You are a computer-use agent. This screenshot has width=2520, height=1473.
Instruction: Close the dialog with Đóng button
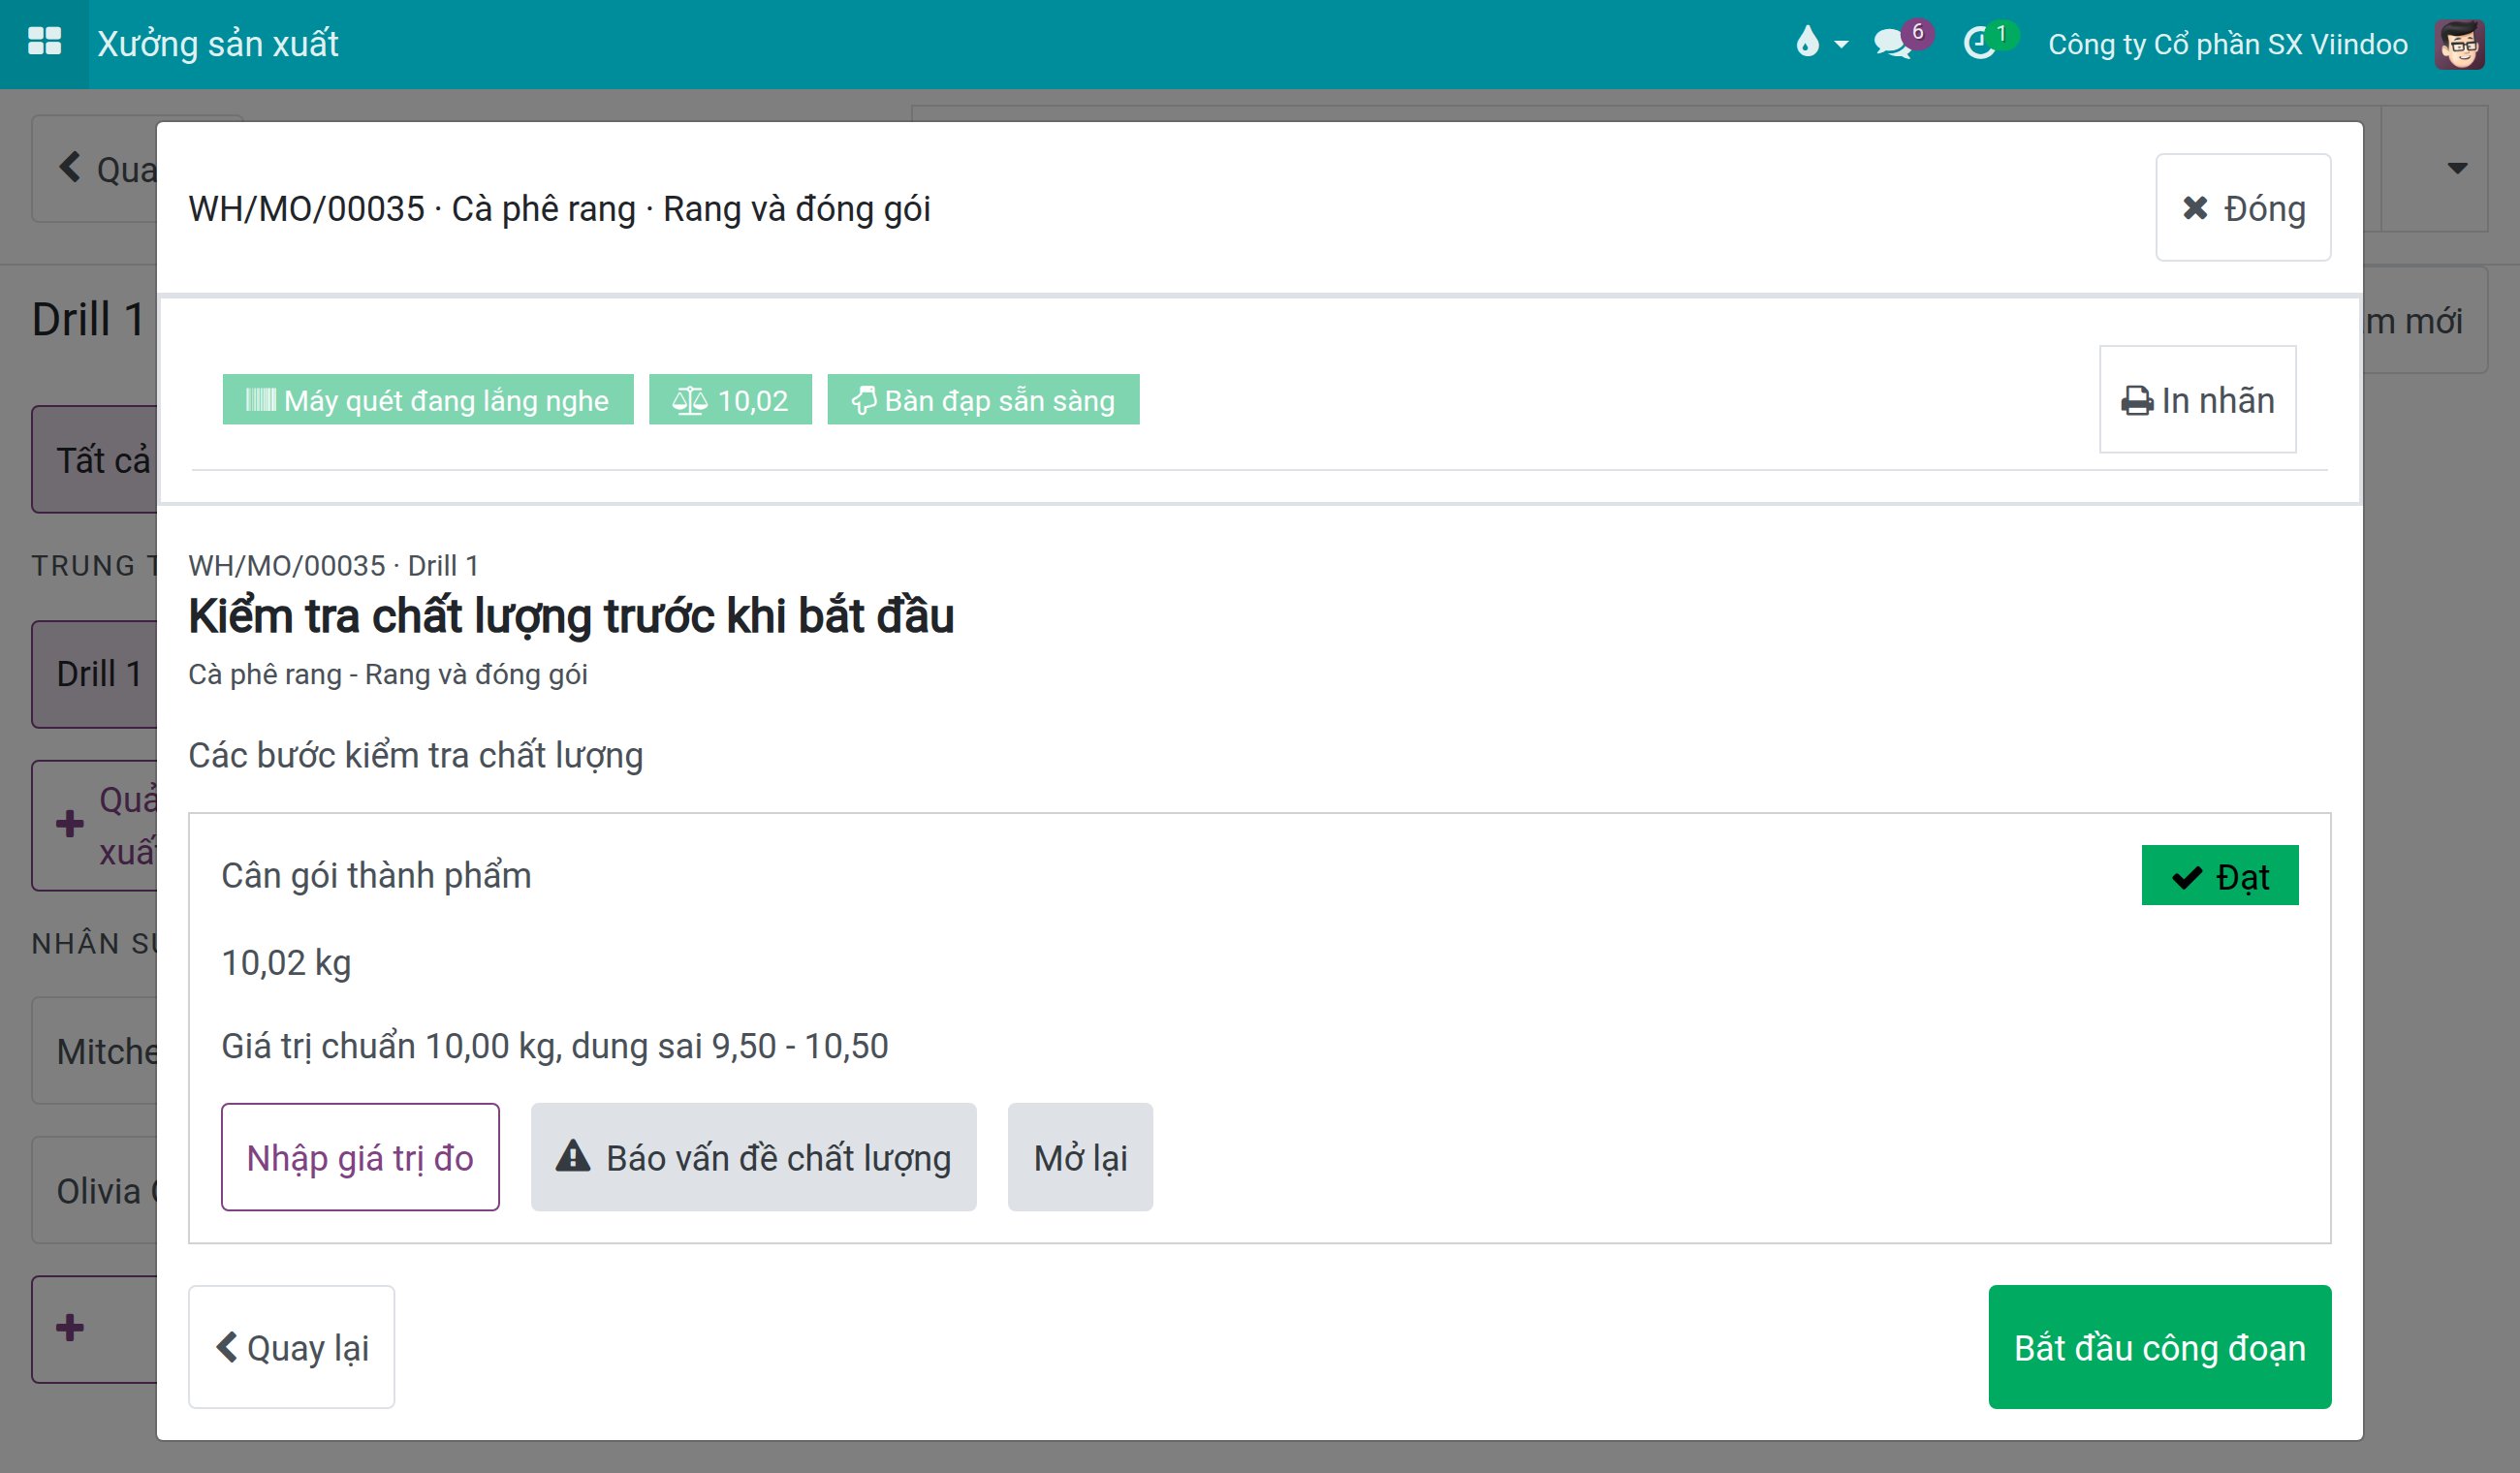pyautogui.click(x=2242, y=207)
